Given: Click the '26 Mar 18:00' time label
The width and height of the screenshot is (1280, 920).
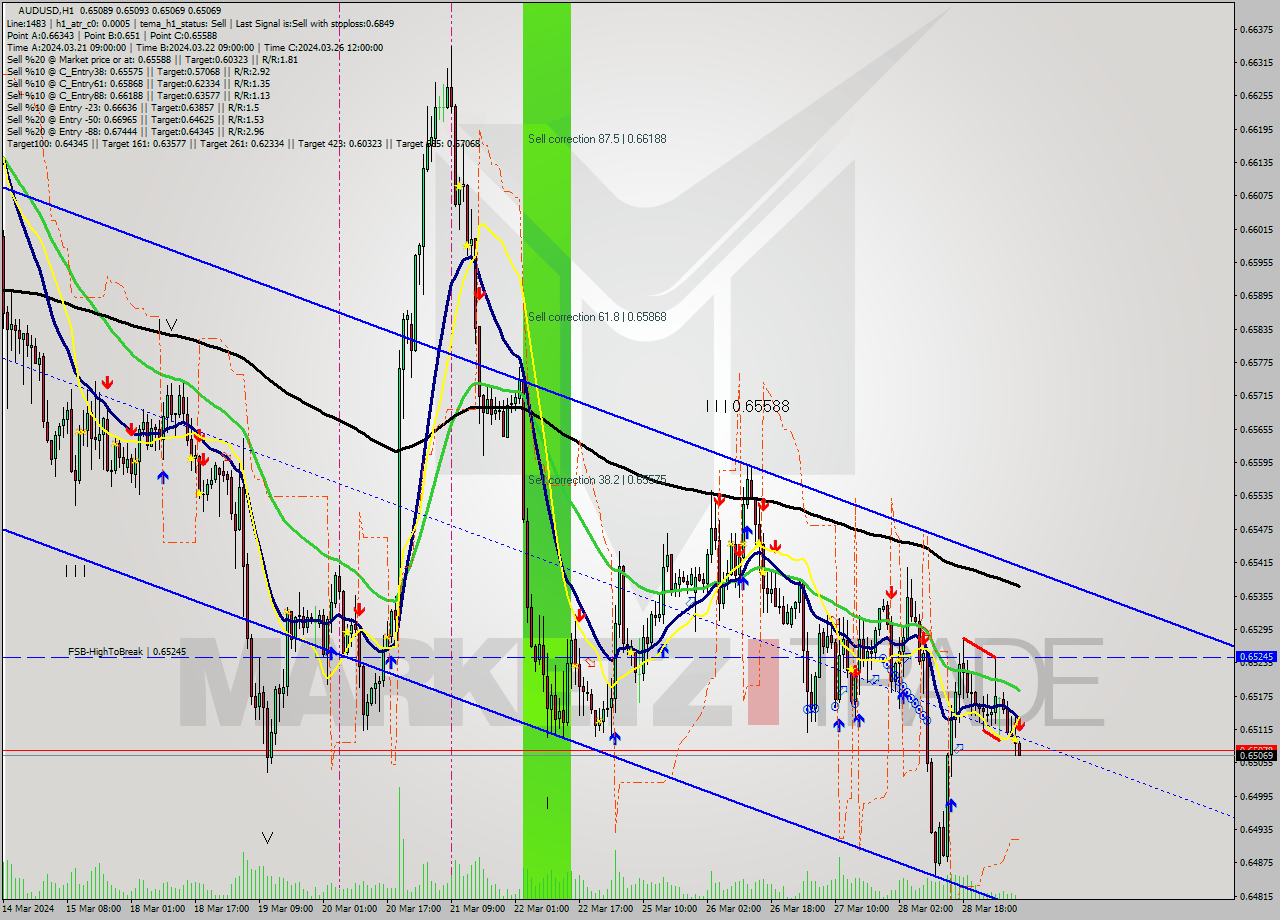Looking at the screenshot, I should 797,909.
